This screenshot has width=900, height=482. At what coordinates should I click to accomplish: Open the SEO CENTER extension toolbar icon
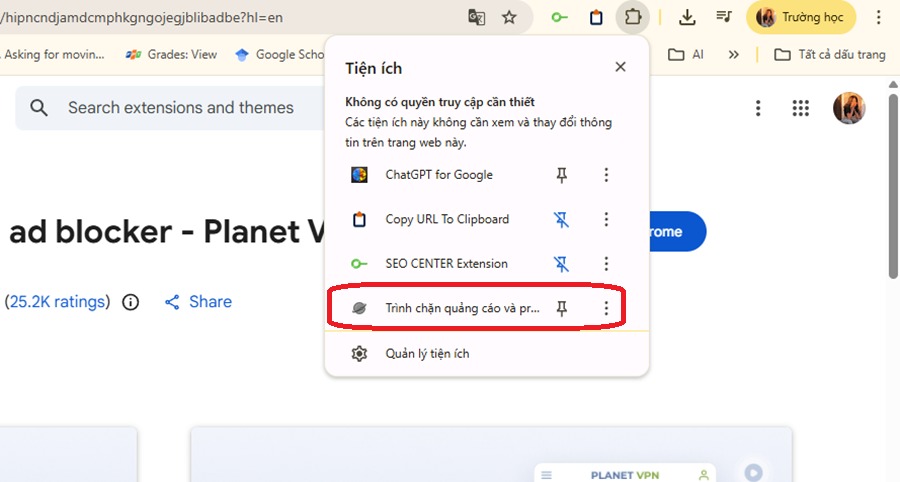pos(561,17)
